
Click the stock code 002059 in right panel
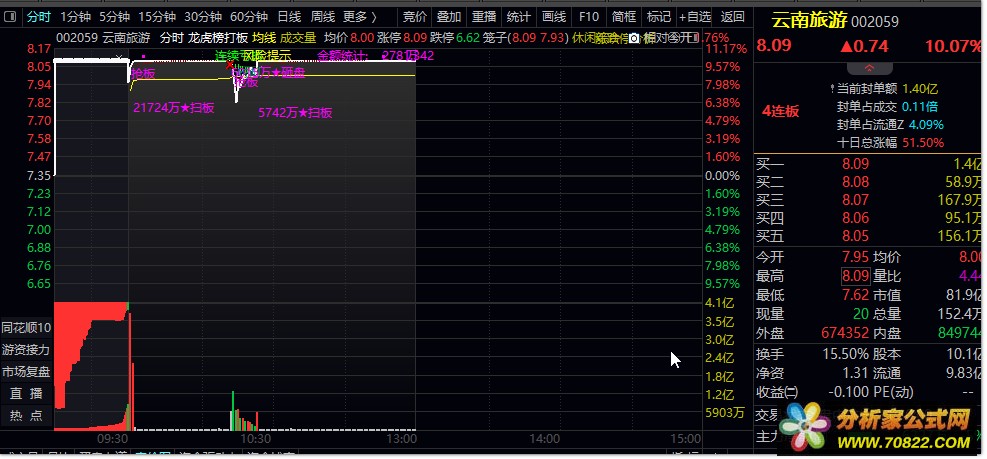tap(875, 23)
